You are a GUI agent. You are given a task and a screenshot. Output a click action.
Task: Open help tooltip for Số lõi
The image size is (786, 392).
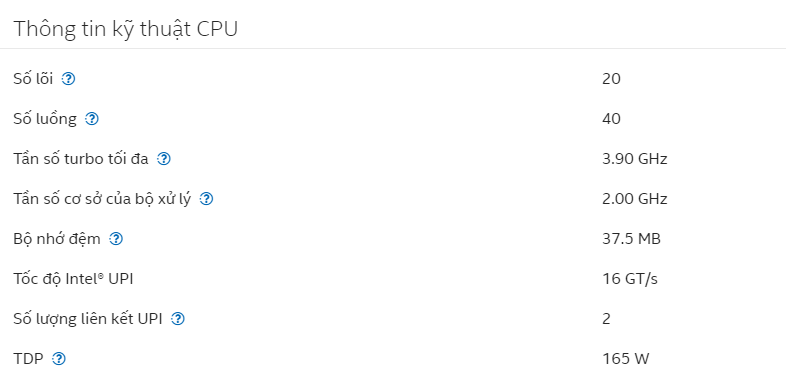[68, 79]
